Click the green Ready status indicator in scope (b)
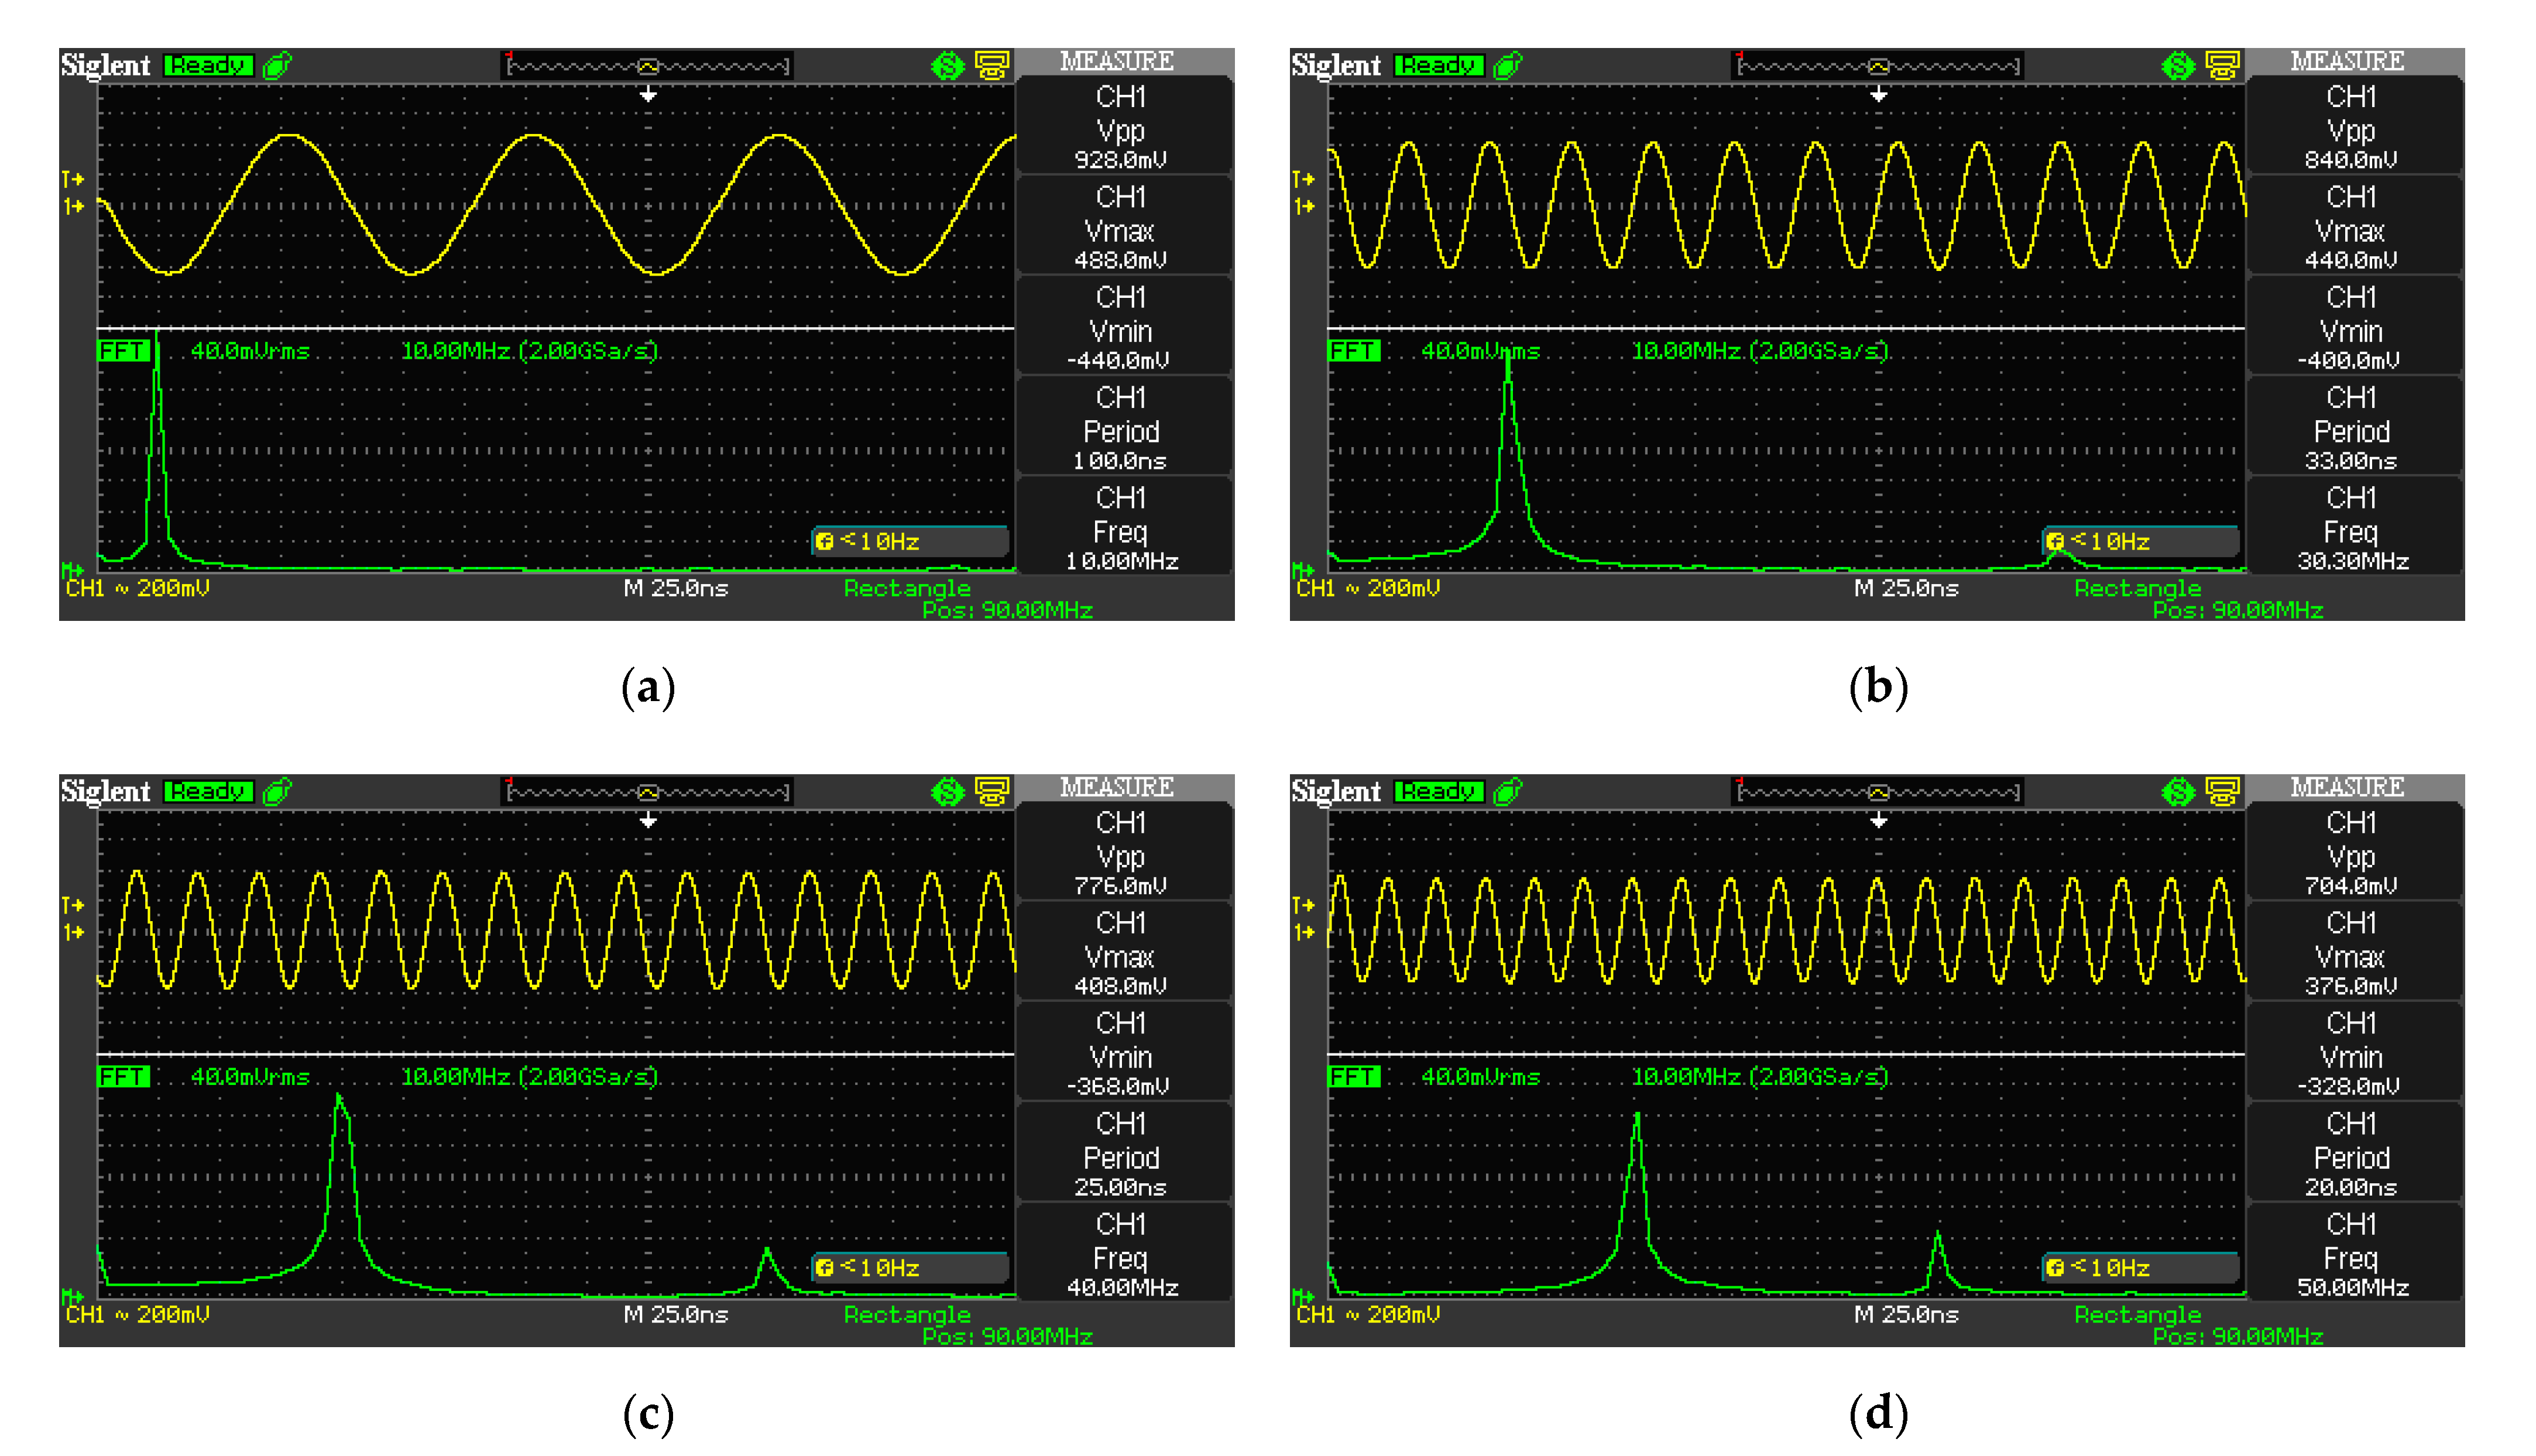Image resolution: width=2536 pixels, height=1456 pixels. click(x=1439, y=65)
